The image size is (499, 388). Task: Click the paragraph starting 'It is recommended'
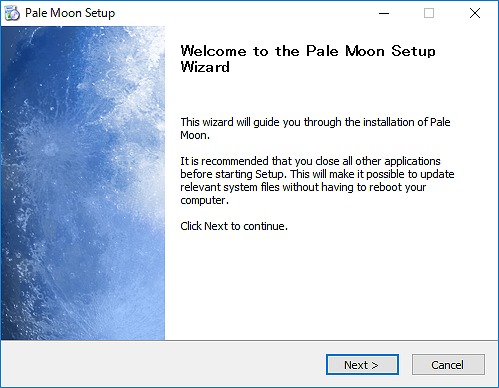317,180
